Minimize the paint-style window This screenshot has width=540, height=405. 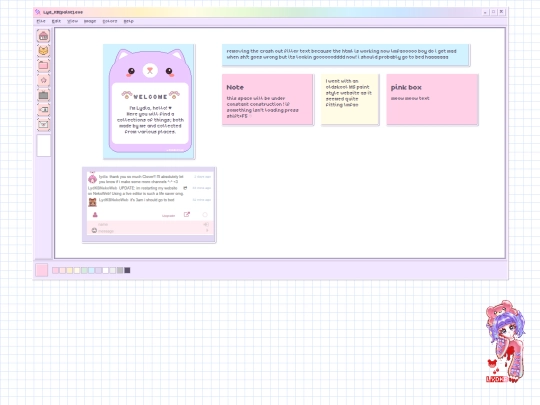(485, 12)
